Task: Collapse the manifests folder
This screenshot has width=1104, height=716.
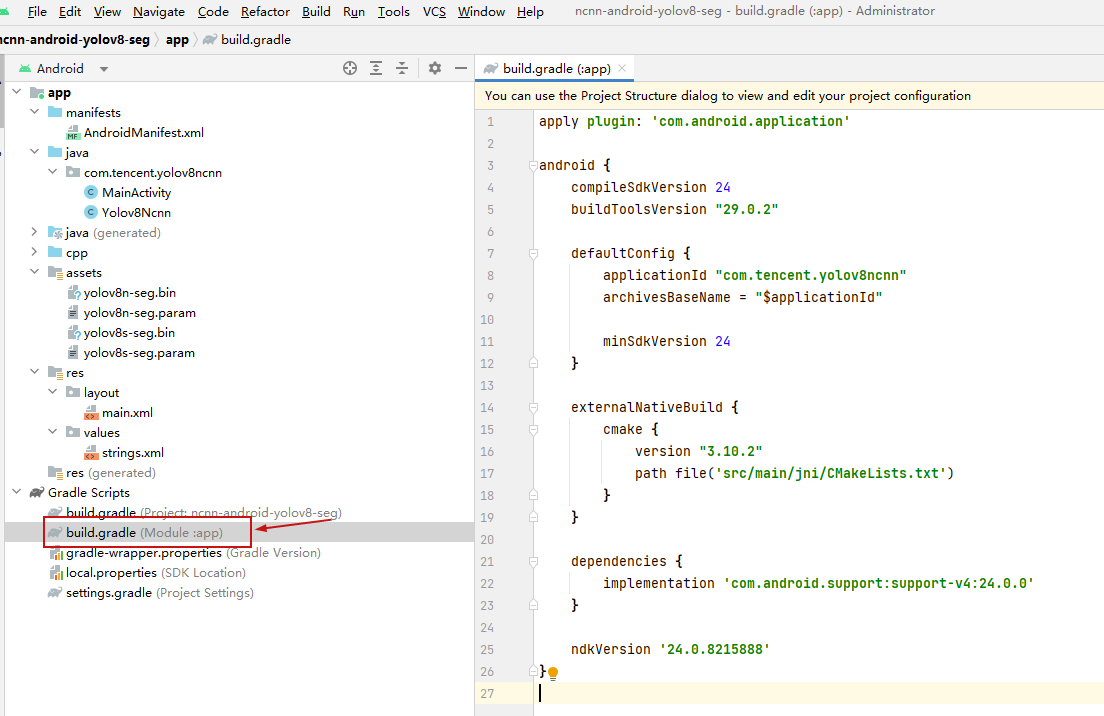Action: pos(34,112)
